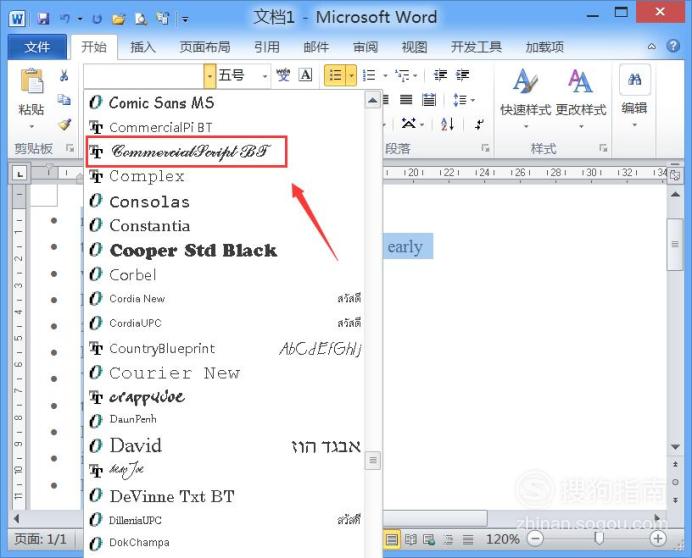Screen dimensions: 692x558
Task: Expand the numbering list dropdown arrow
Action: click(x=385, y=76)
